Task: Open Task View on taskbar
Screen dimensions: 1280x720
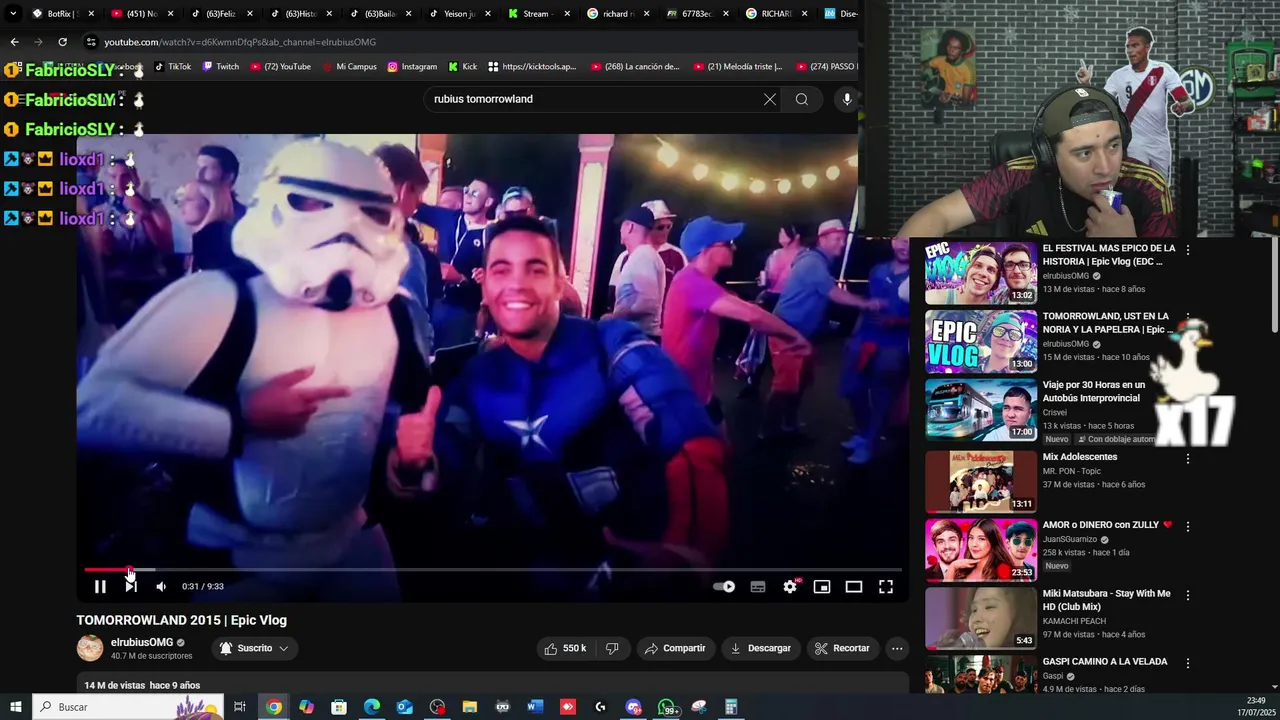Action: 240,707
